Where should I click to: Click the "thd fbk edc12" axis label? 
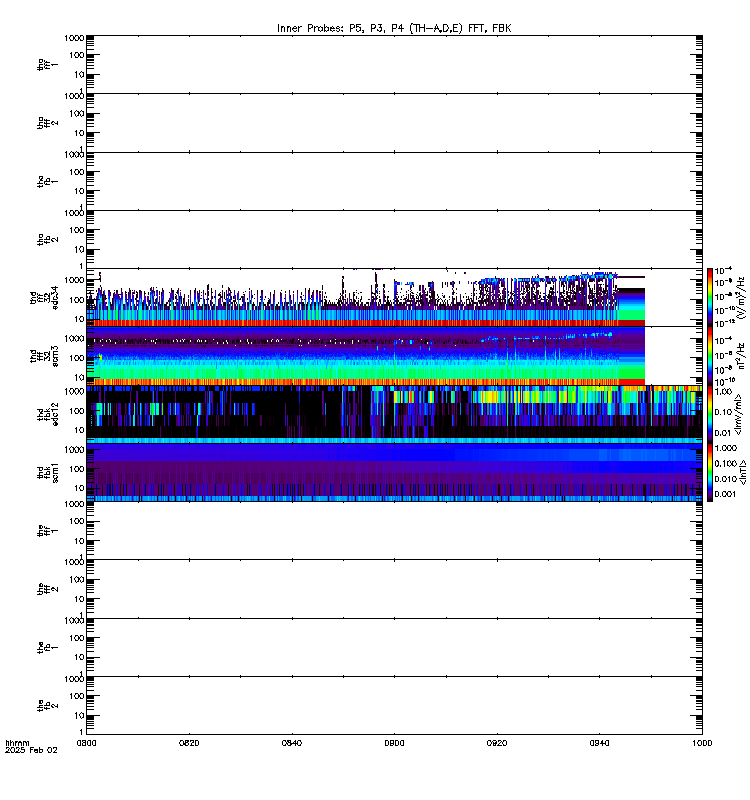[47, 414]
